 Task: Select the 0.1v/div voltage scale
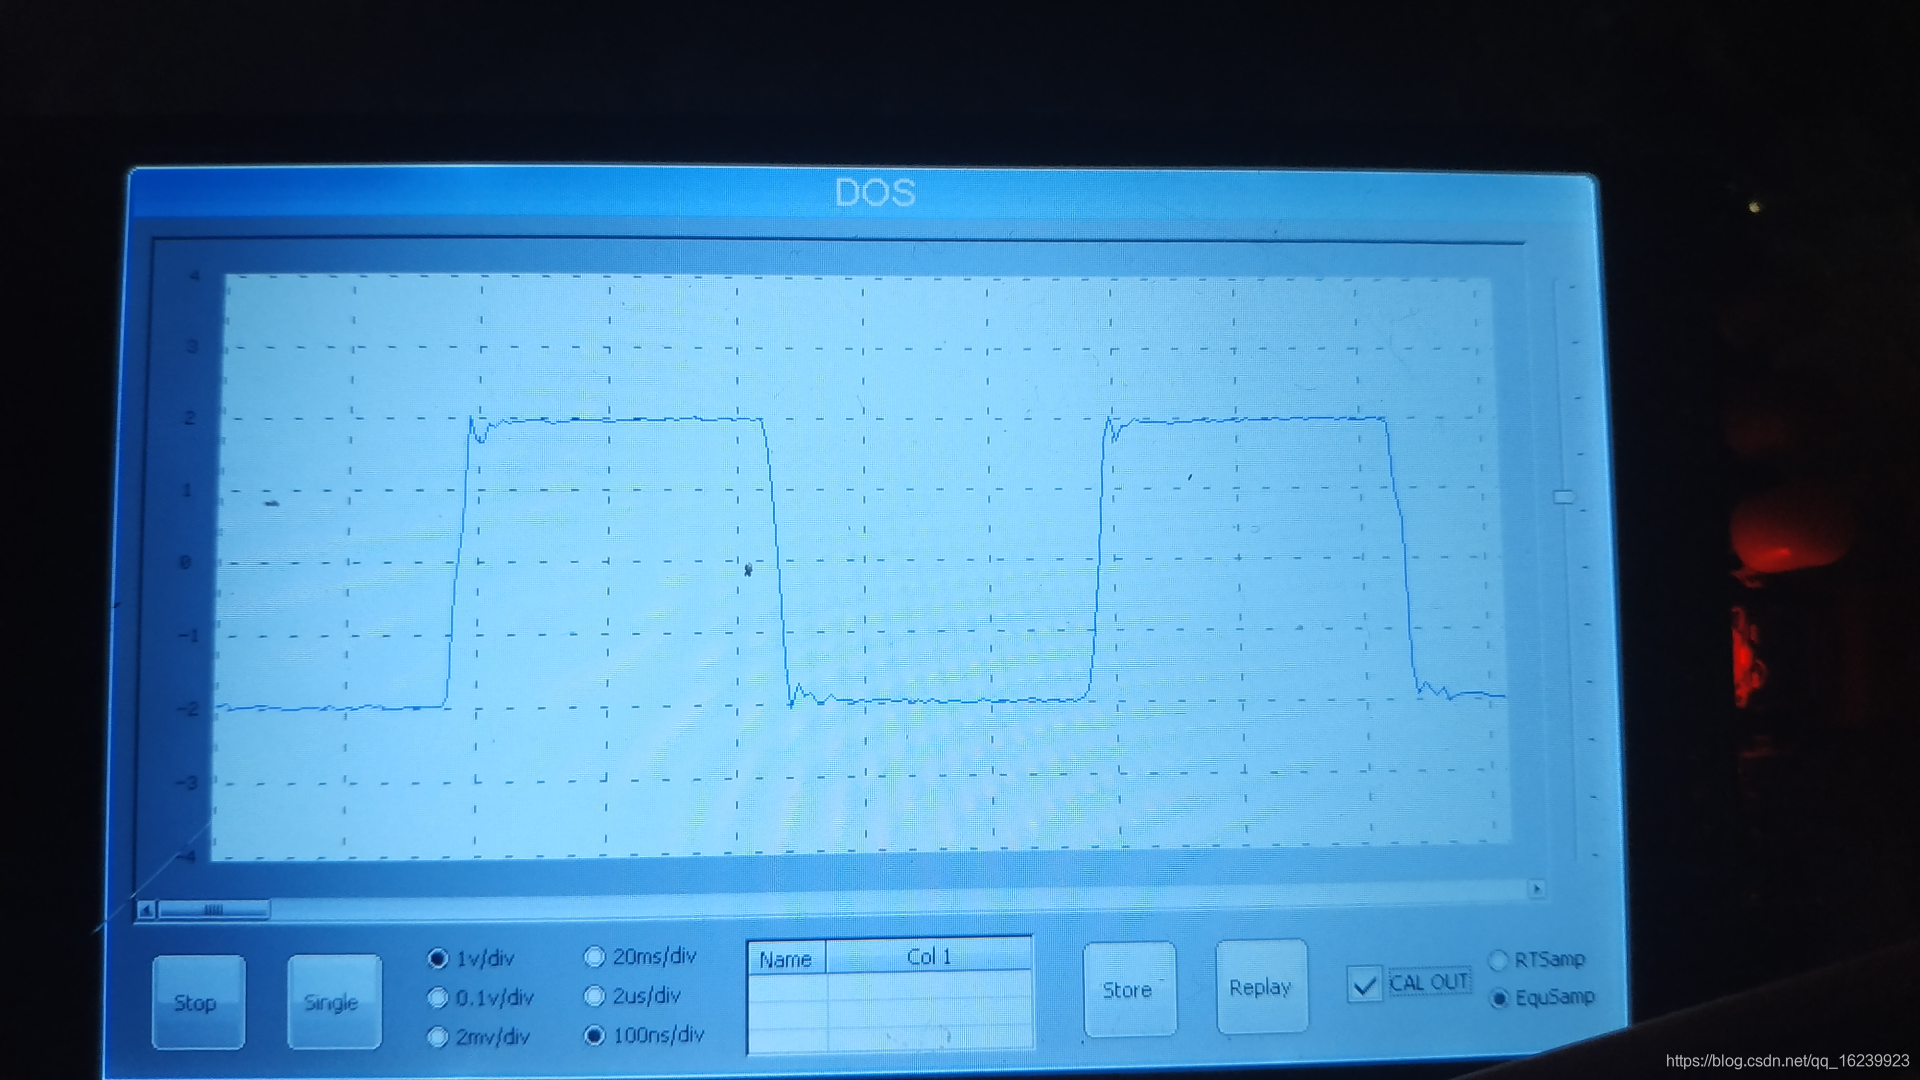[x=438, y=997]
